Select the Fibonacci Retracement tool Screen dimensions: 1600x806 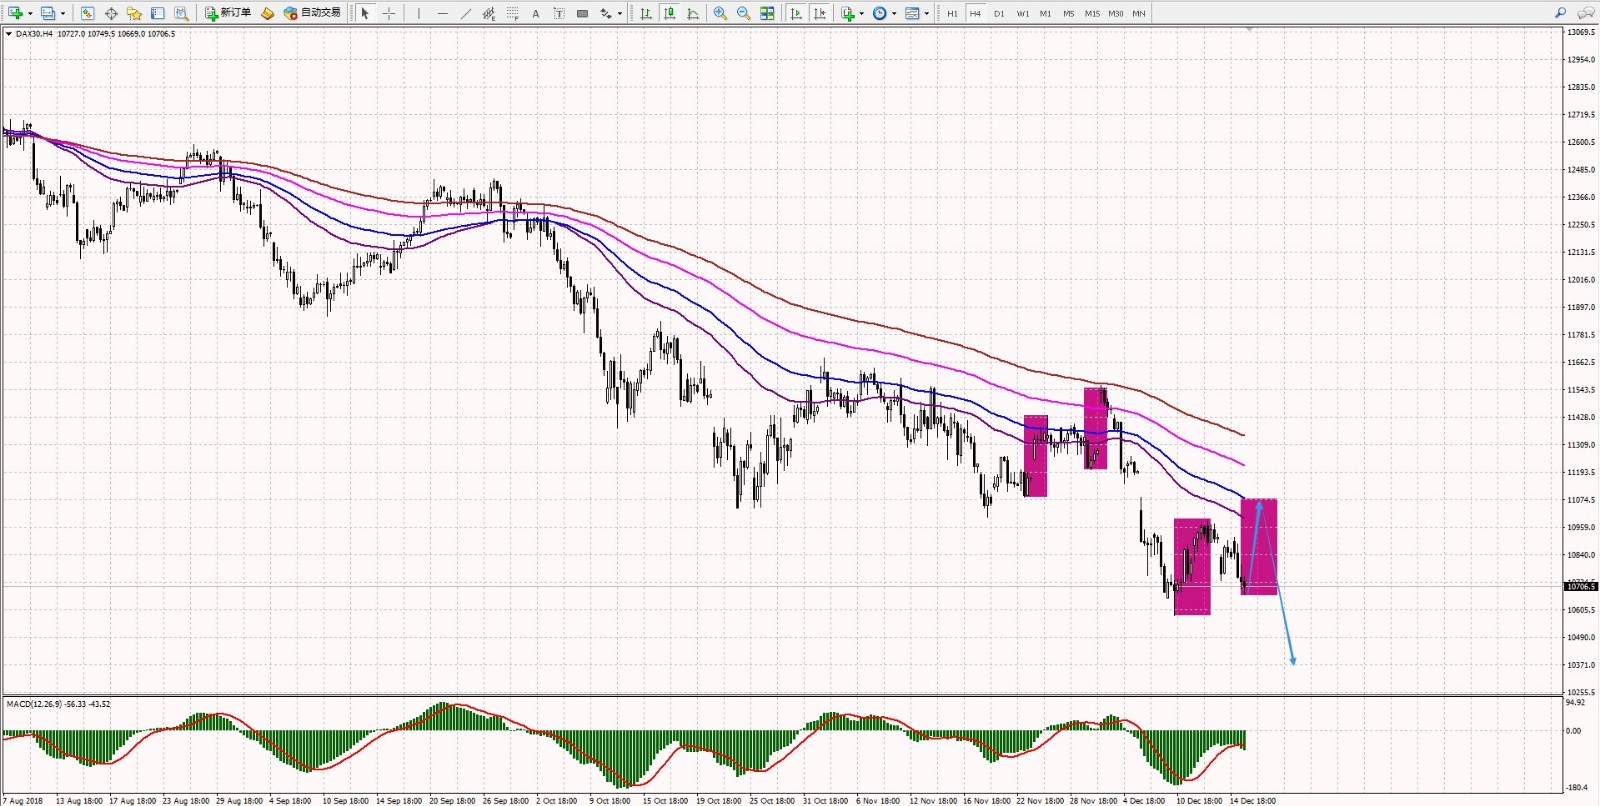[x=512, y=13]
